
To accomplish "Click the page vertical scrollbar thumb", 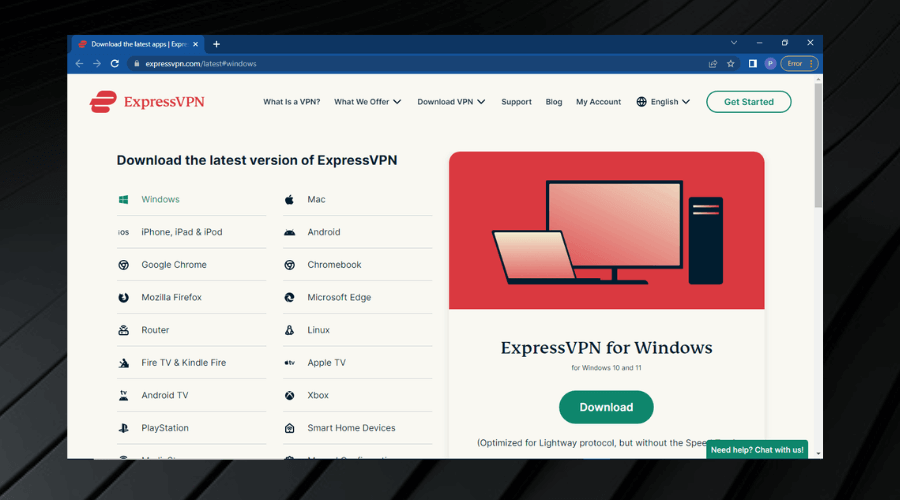I will 818,146.
